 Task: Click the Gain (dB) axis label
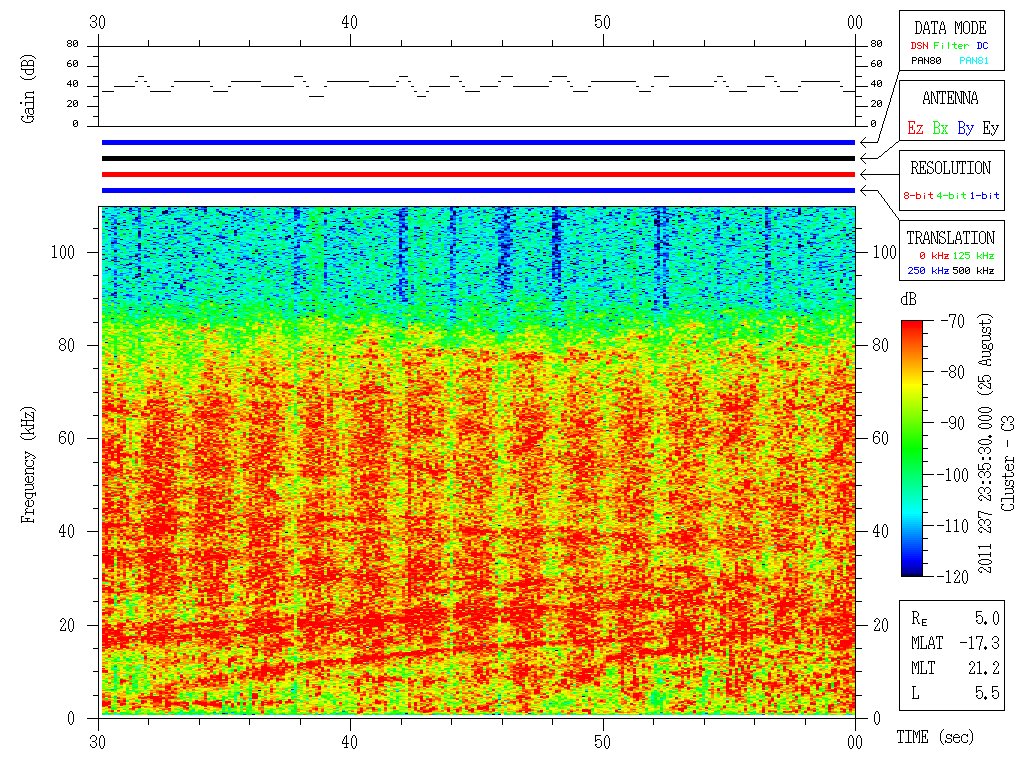tap(27, 89)
